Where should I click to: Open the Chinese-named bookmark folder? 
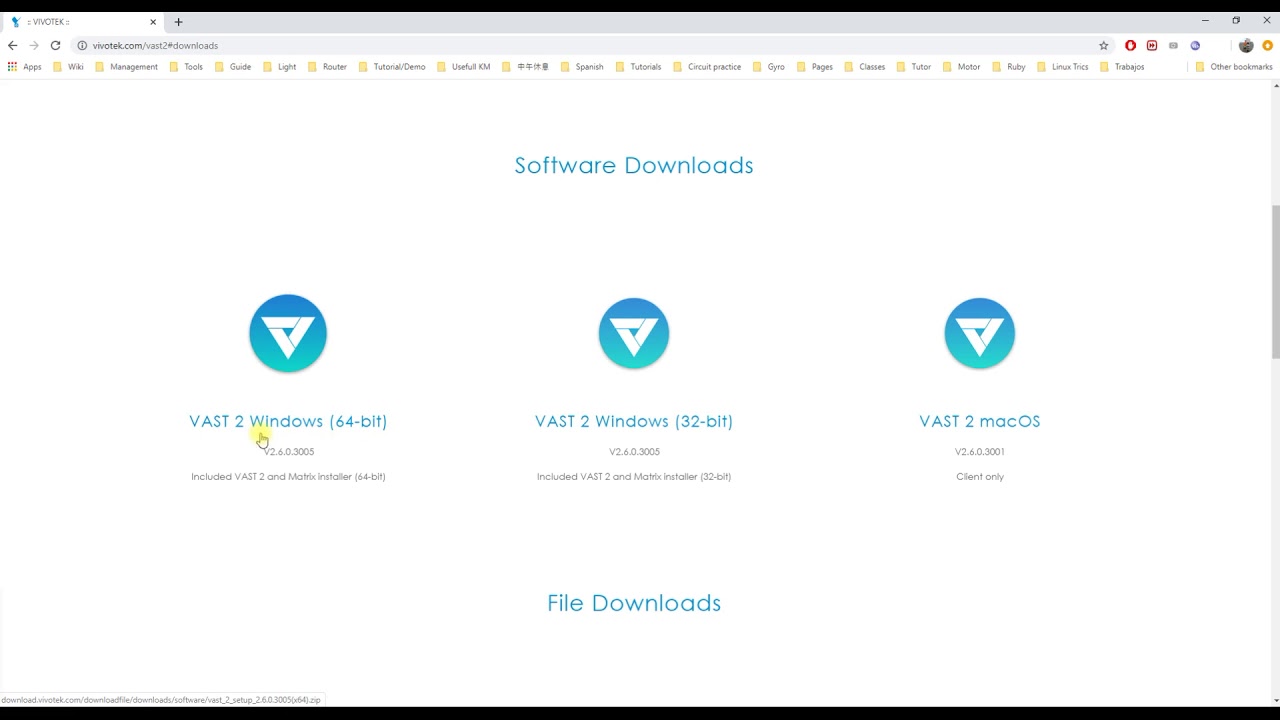click(x=525, y=67)
